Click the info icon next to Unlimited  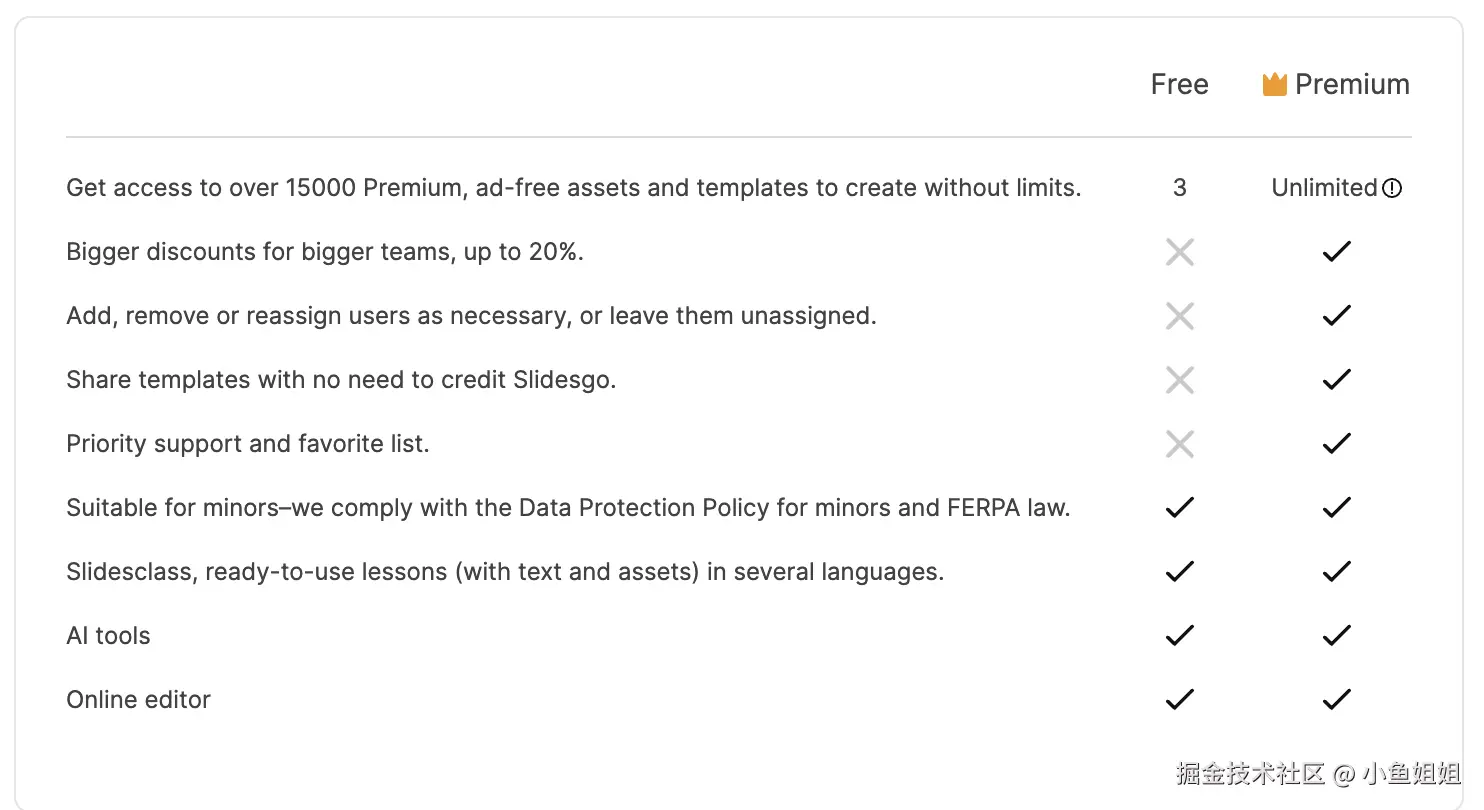click(x=1392, y=188)
